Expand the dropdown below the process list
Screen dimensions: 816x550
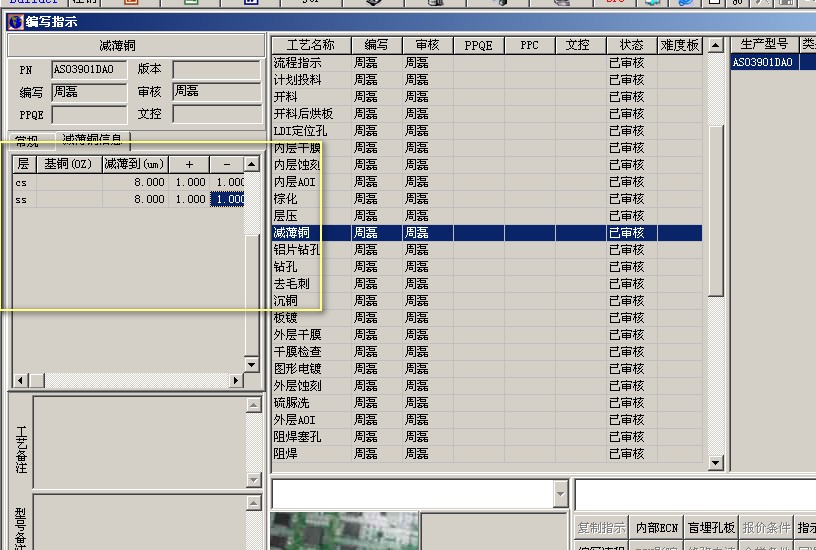[x=560, y=493]
